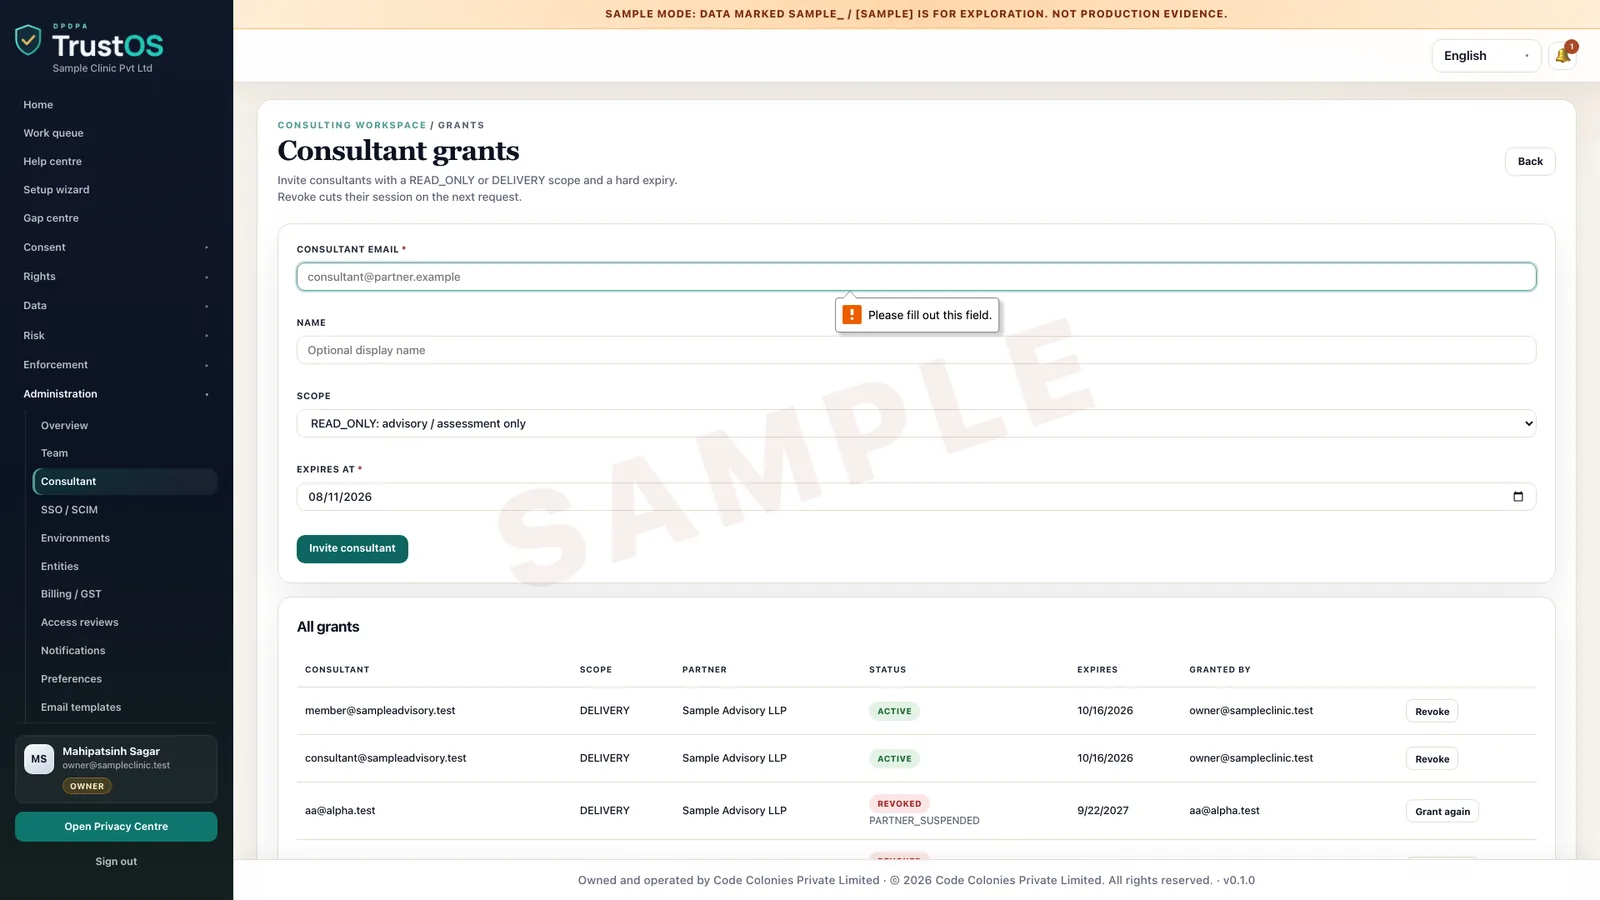Click Open Privacy Centre button
The width and height of the screenshot is (1600, 900).
click(116, 827)
